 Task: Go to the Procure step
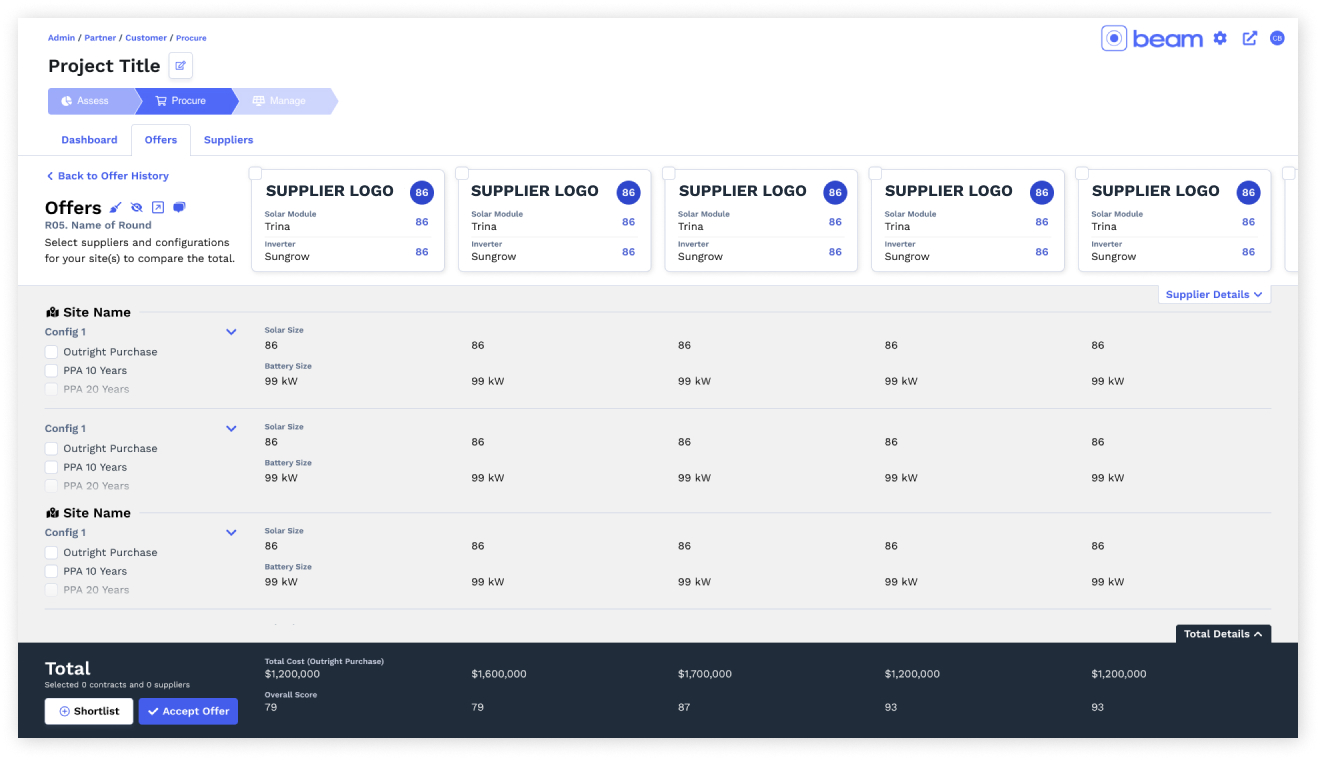coord(187,101)
